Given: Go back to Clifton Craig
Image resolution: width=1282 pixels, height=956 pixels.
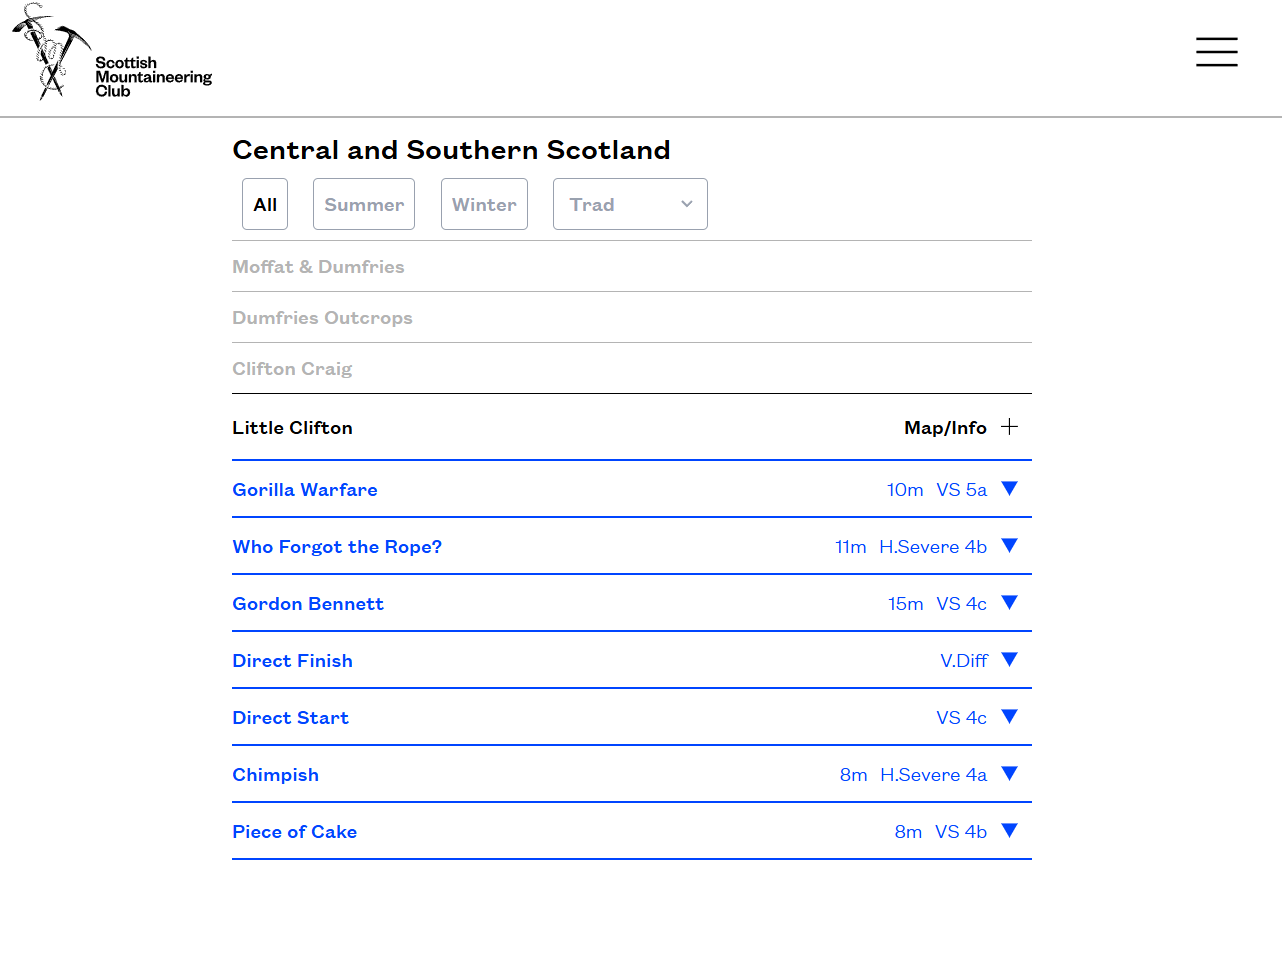Looking at the screenshot, I should pyautogui.click(x=292, y=369).
